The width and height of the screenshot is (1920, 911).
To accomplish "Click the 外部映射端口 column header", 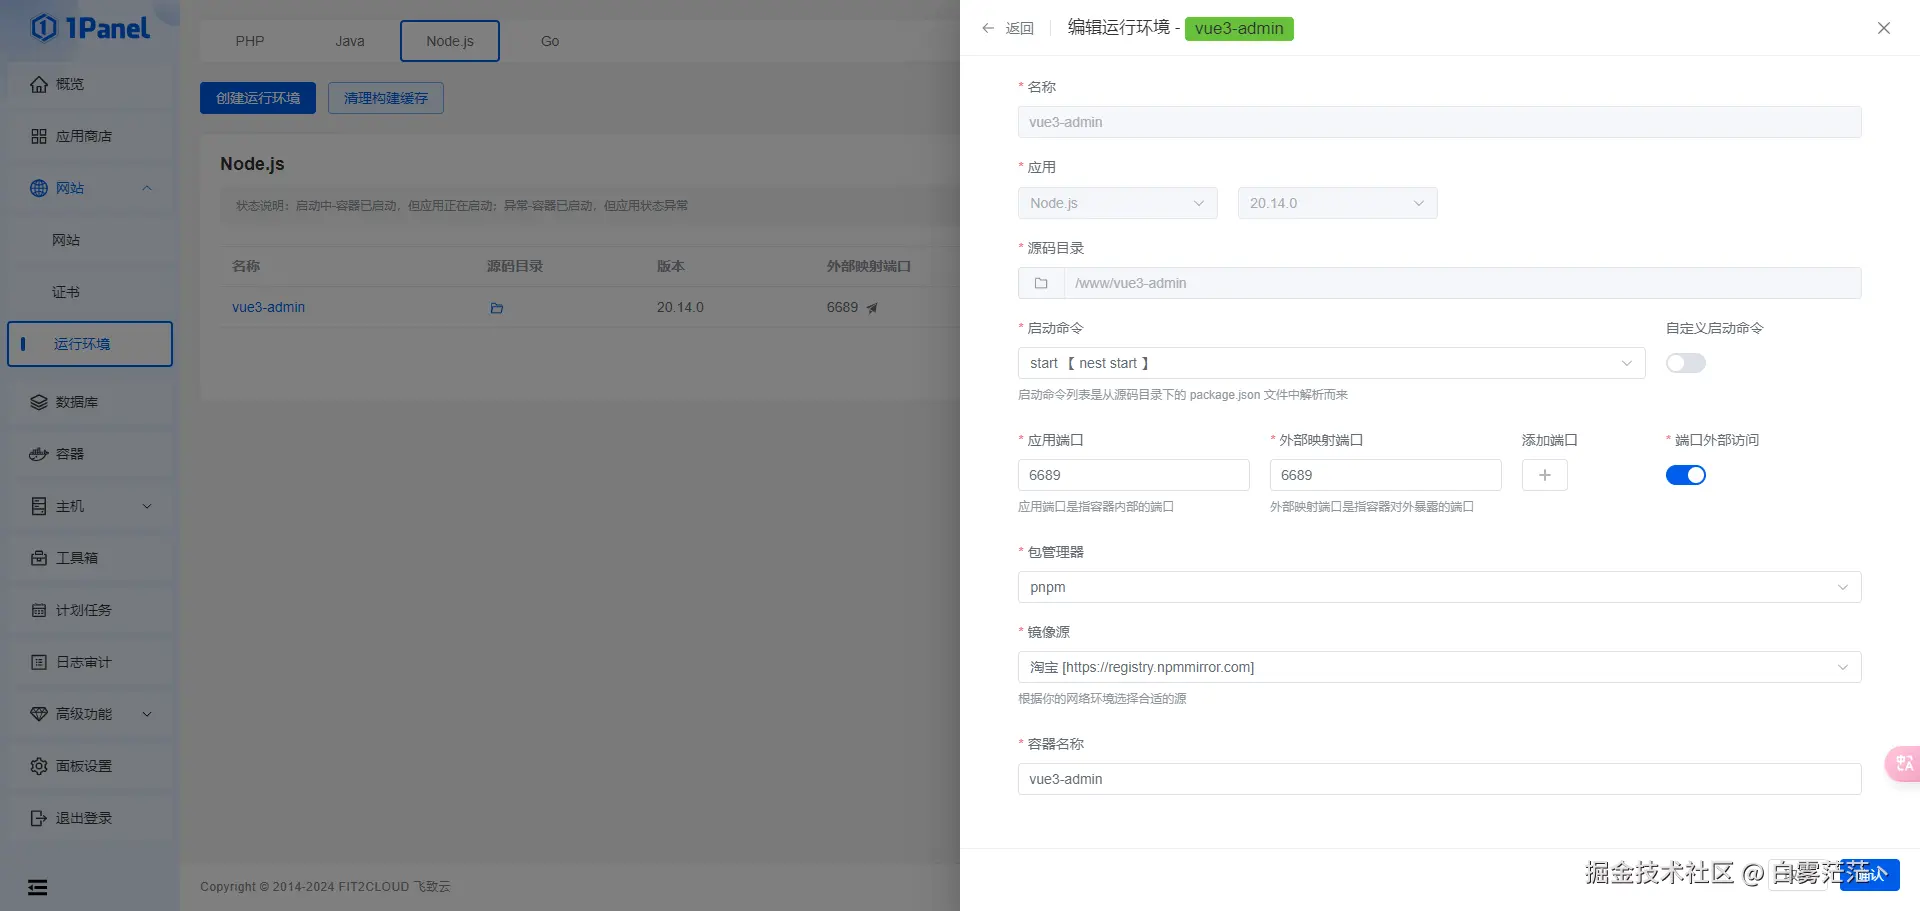I will (869, 266).
